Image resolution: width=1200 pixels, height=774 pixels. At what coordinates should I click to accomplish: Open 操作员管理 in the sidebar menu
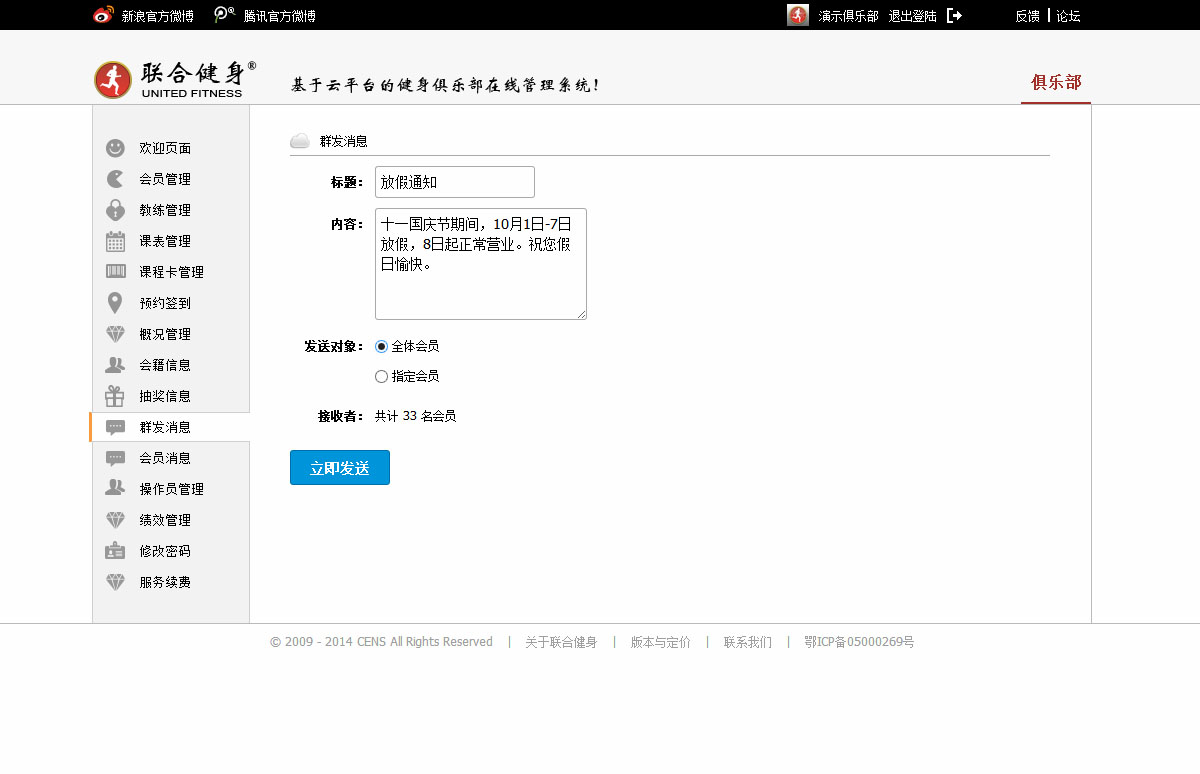[x=171, y=489]
